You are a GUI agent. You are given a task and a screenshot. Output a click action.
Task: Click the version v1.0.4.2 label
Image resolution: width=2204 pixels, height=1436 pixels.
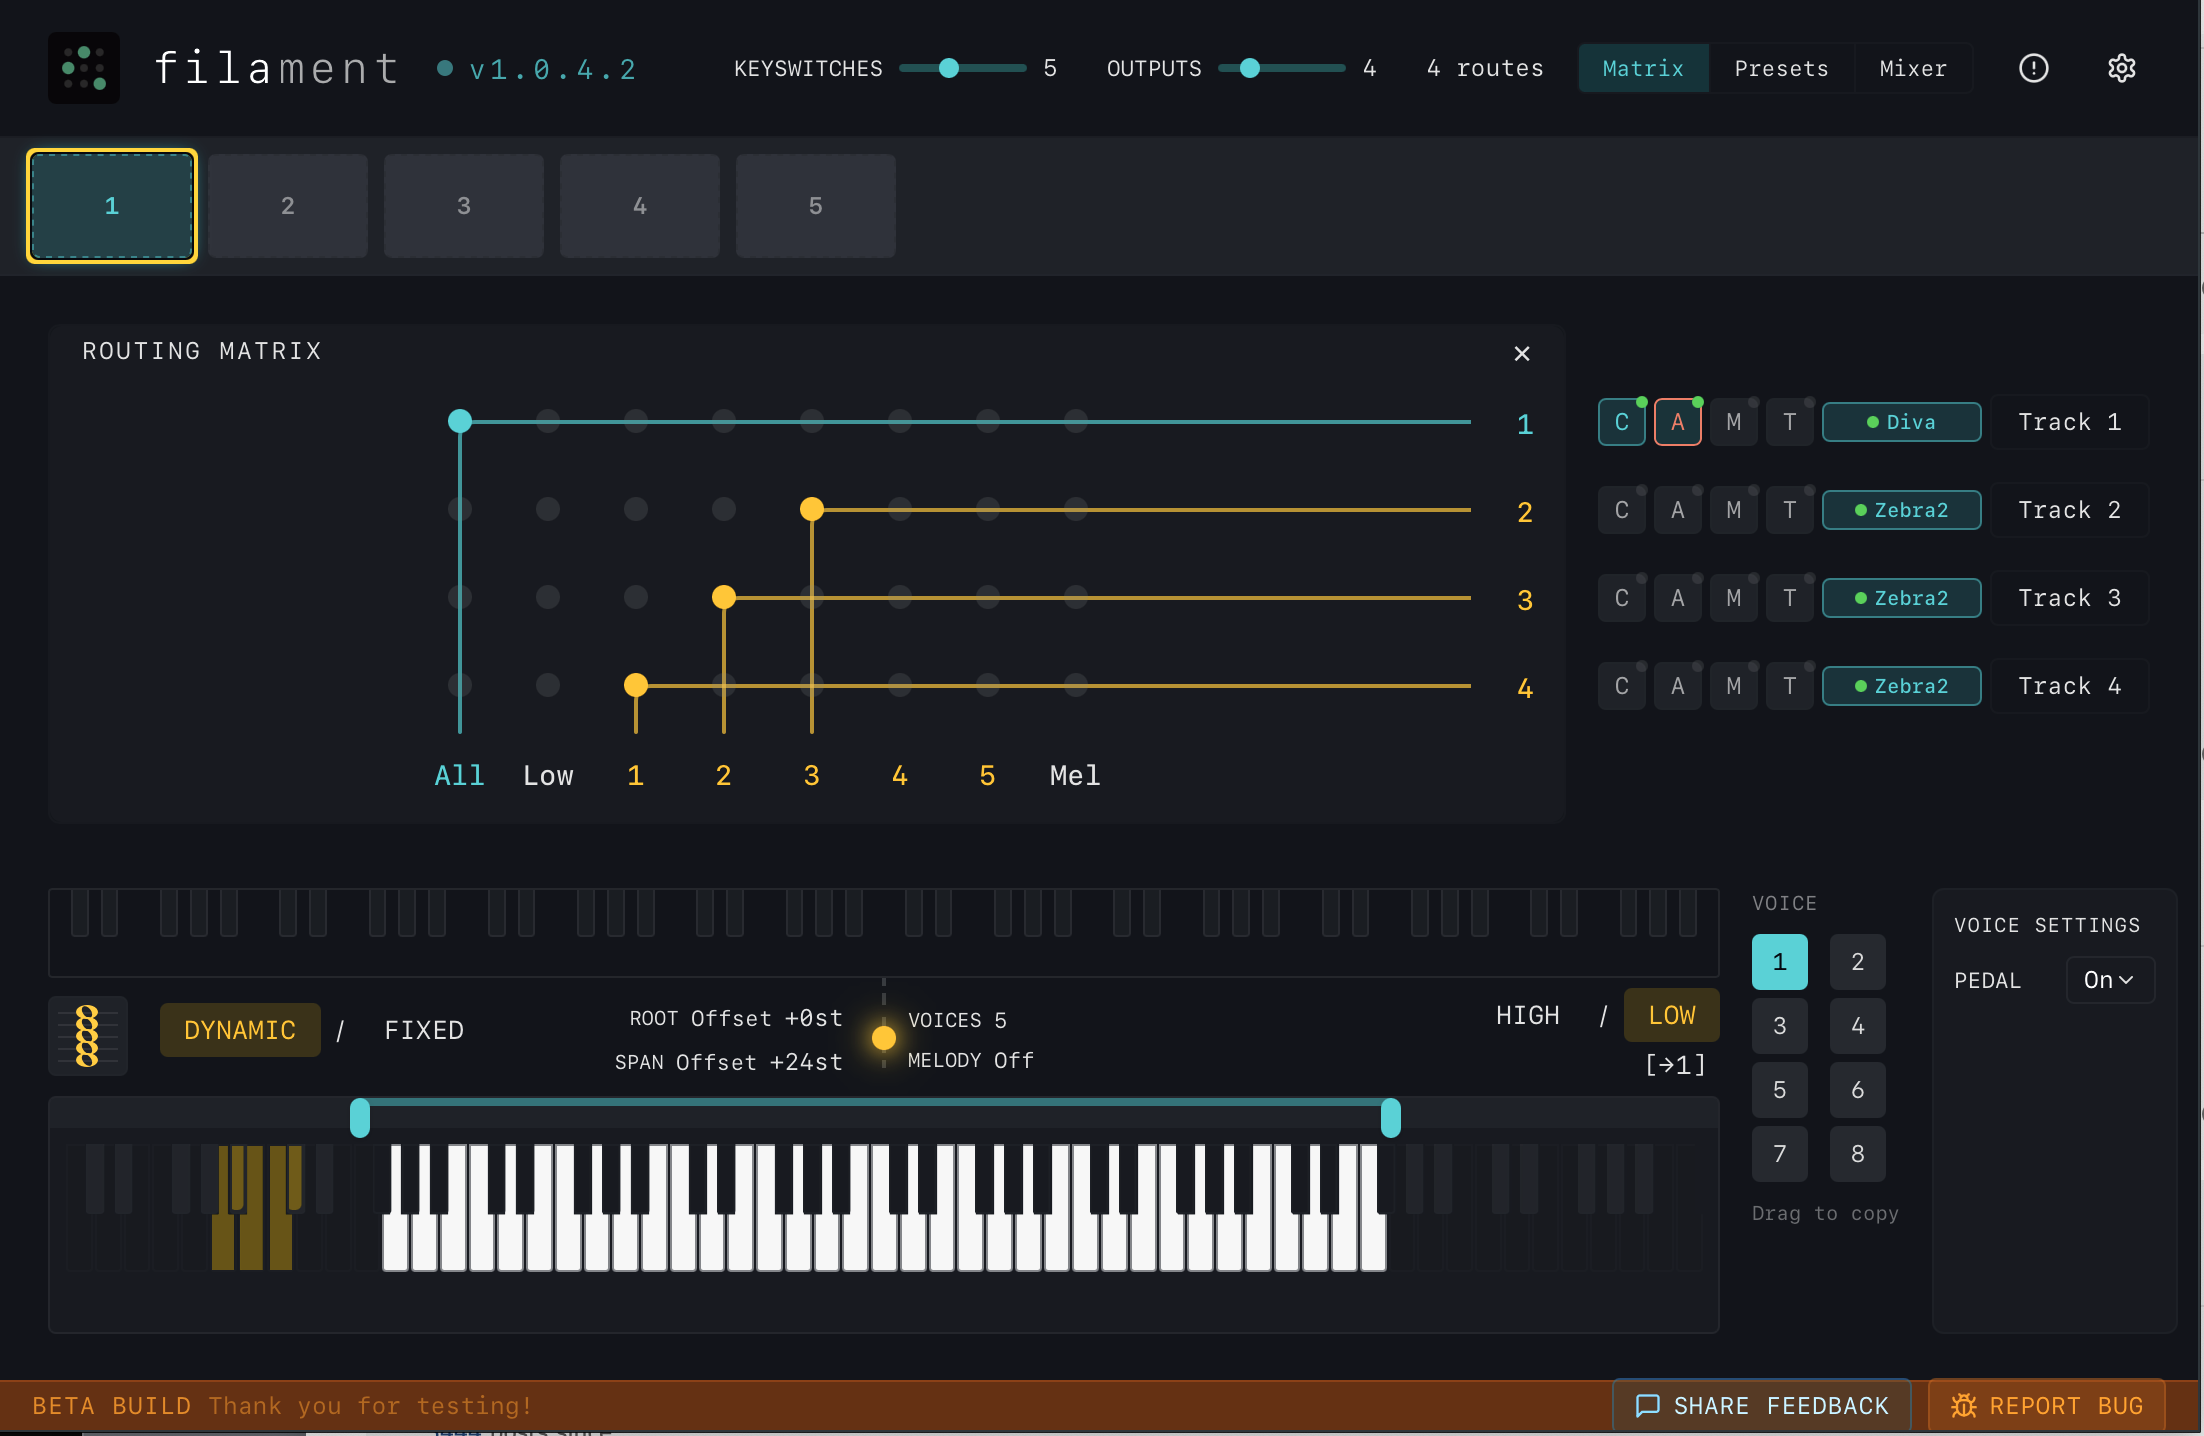(552, 69)
